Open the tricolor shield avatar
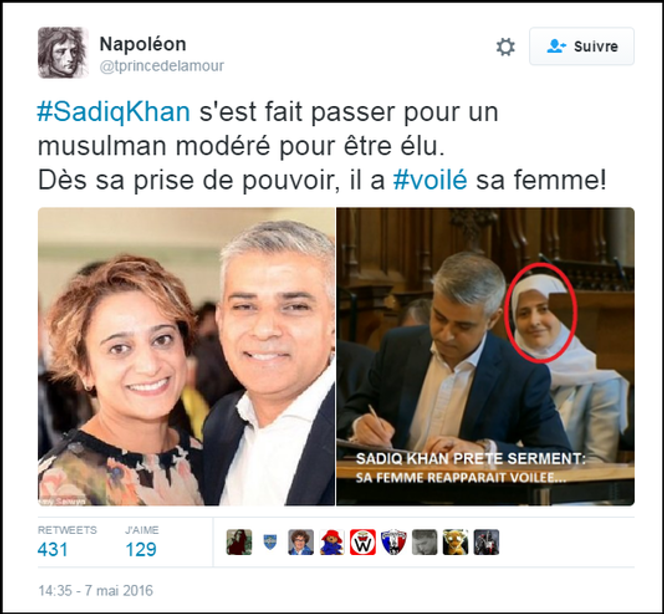Image resolution: width=664 pixels, height=614 pixels. (x=394, y=542)
